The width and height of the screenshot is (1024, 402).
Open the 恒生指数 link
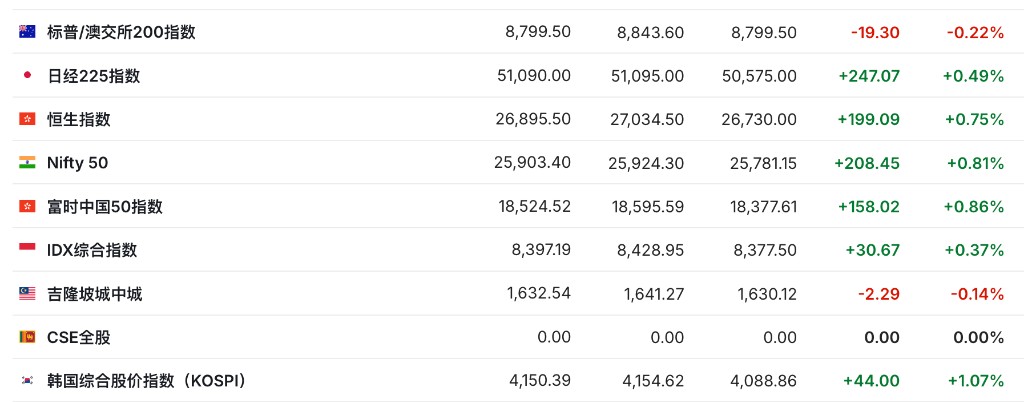point(79,119)
